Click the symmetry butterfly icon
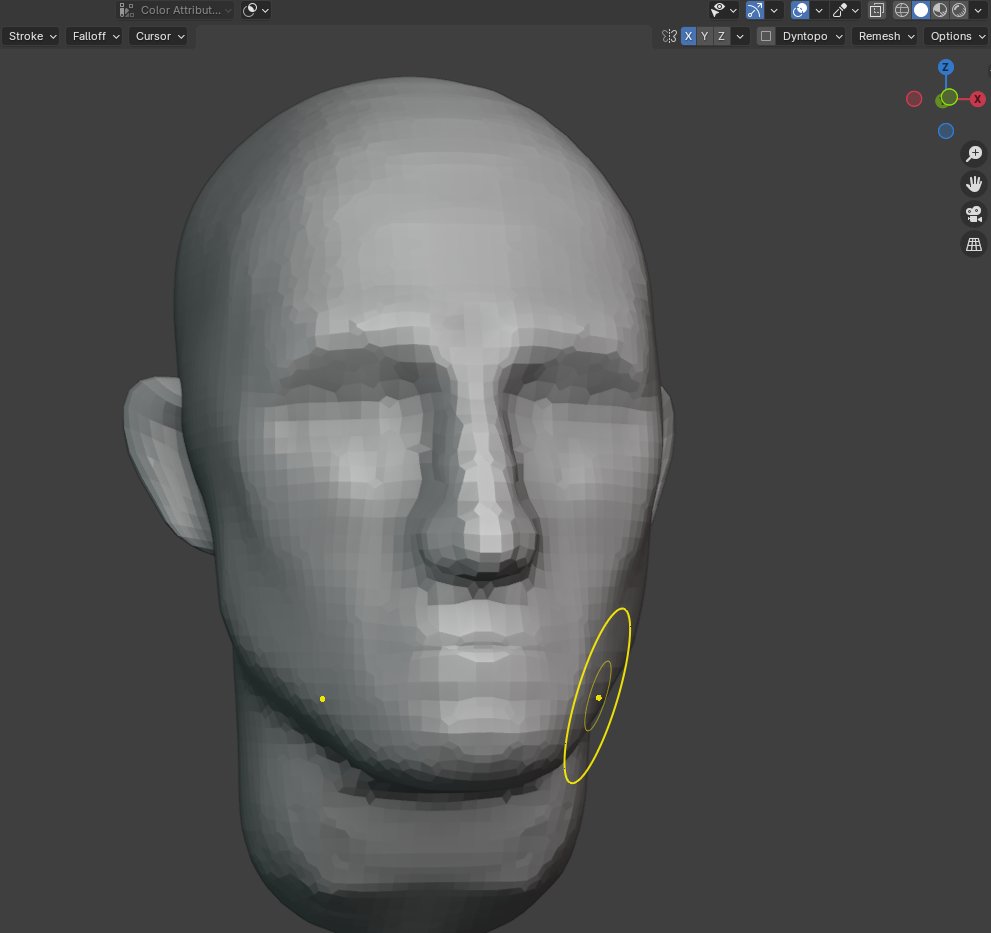 tap(669, 36)
